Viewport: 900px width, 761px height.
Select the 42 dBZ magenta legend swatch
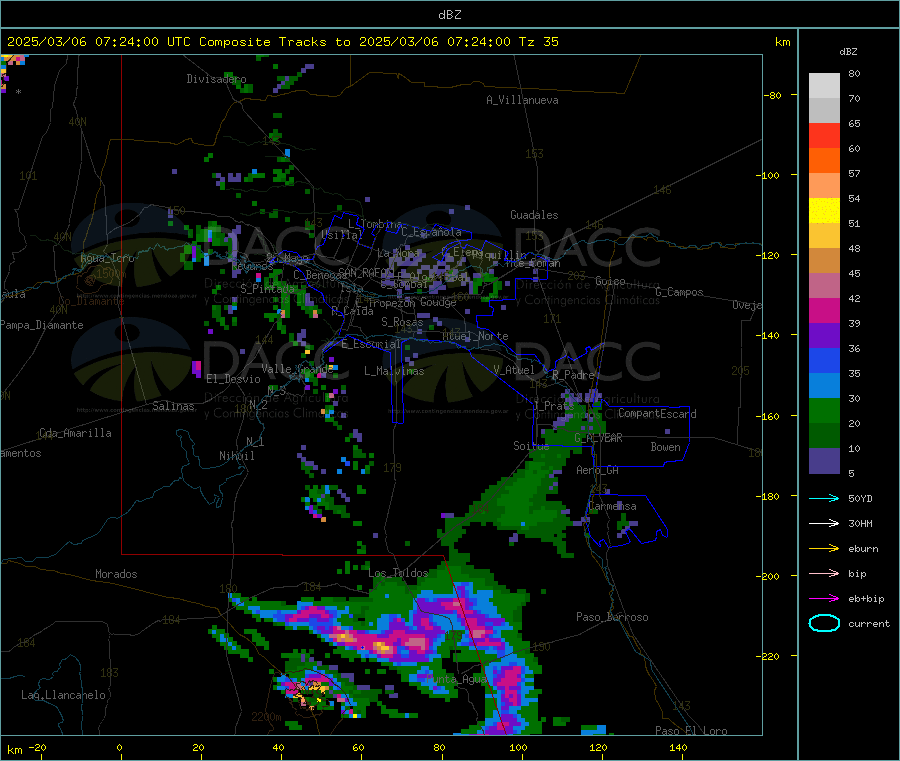[824, 310]
